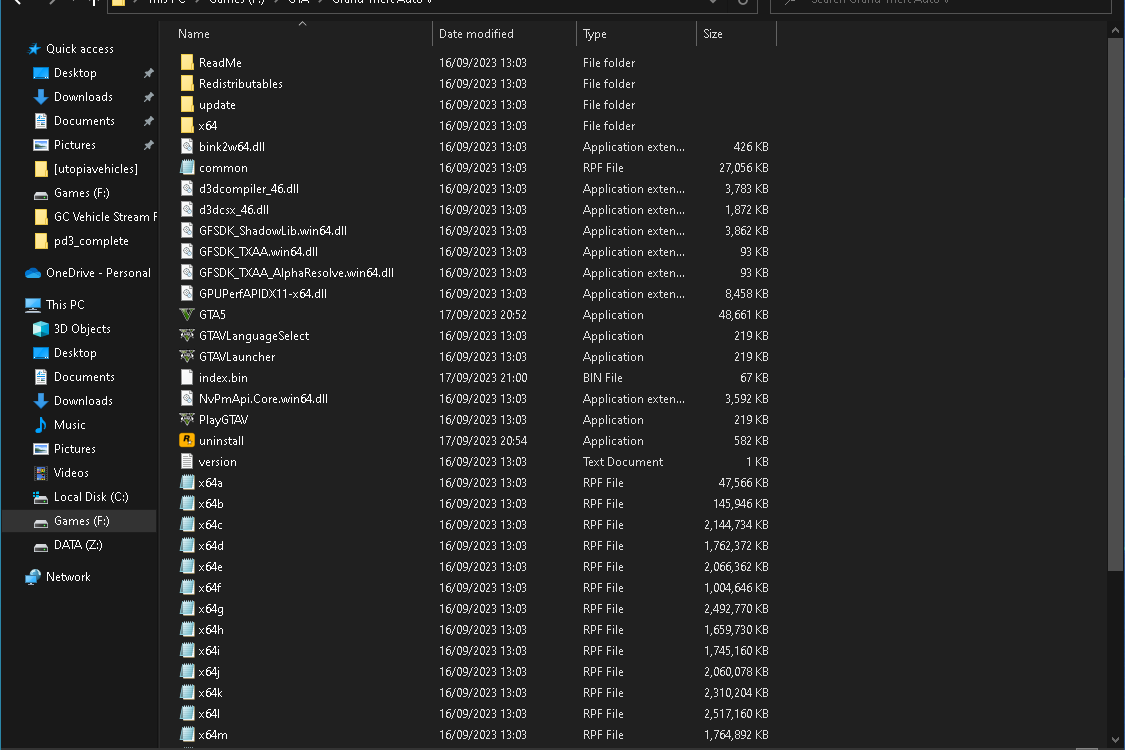Click the vertical scrollbar of file list
Screen dimensions: 1125x750
(1115, 304)
